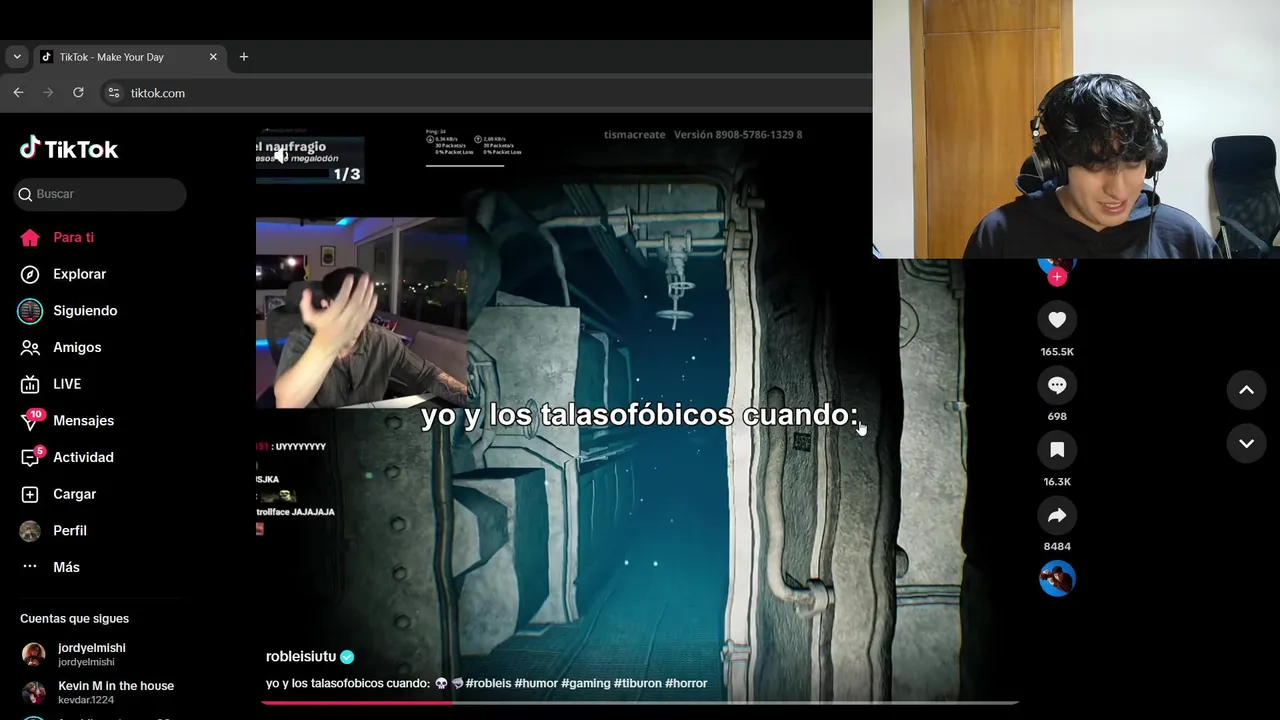Click the #gaming hashtag
Viewport: 1280px width, 720px height.
tap(586, 683)
